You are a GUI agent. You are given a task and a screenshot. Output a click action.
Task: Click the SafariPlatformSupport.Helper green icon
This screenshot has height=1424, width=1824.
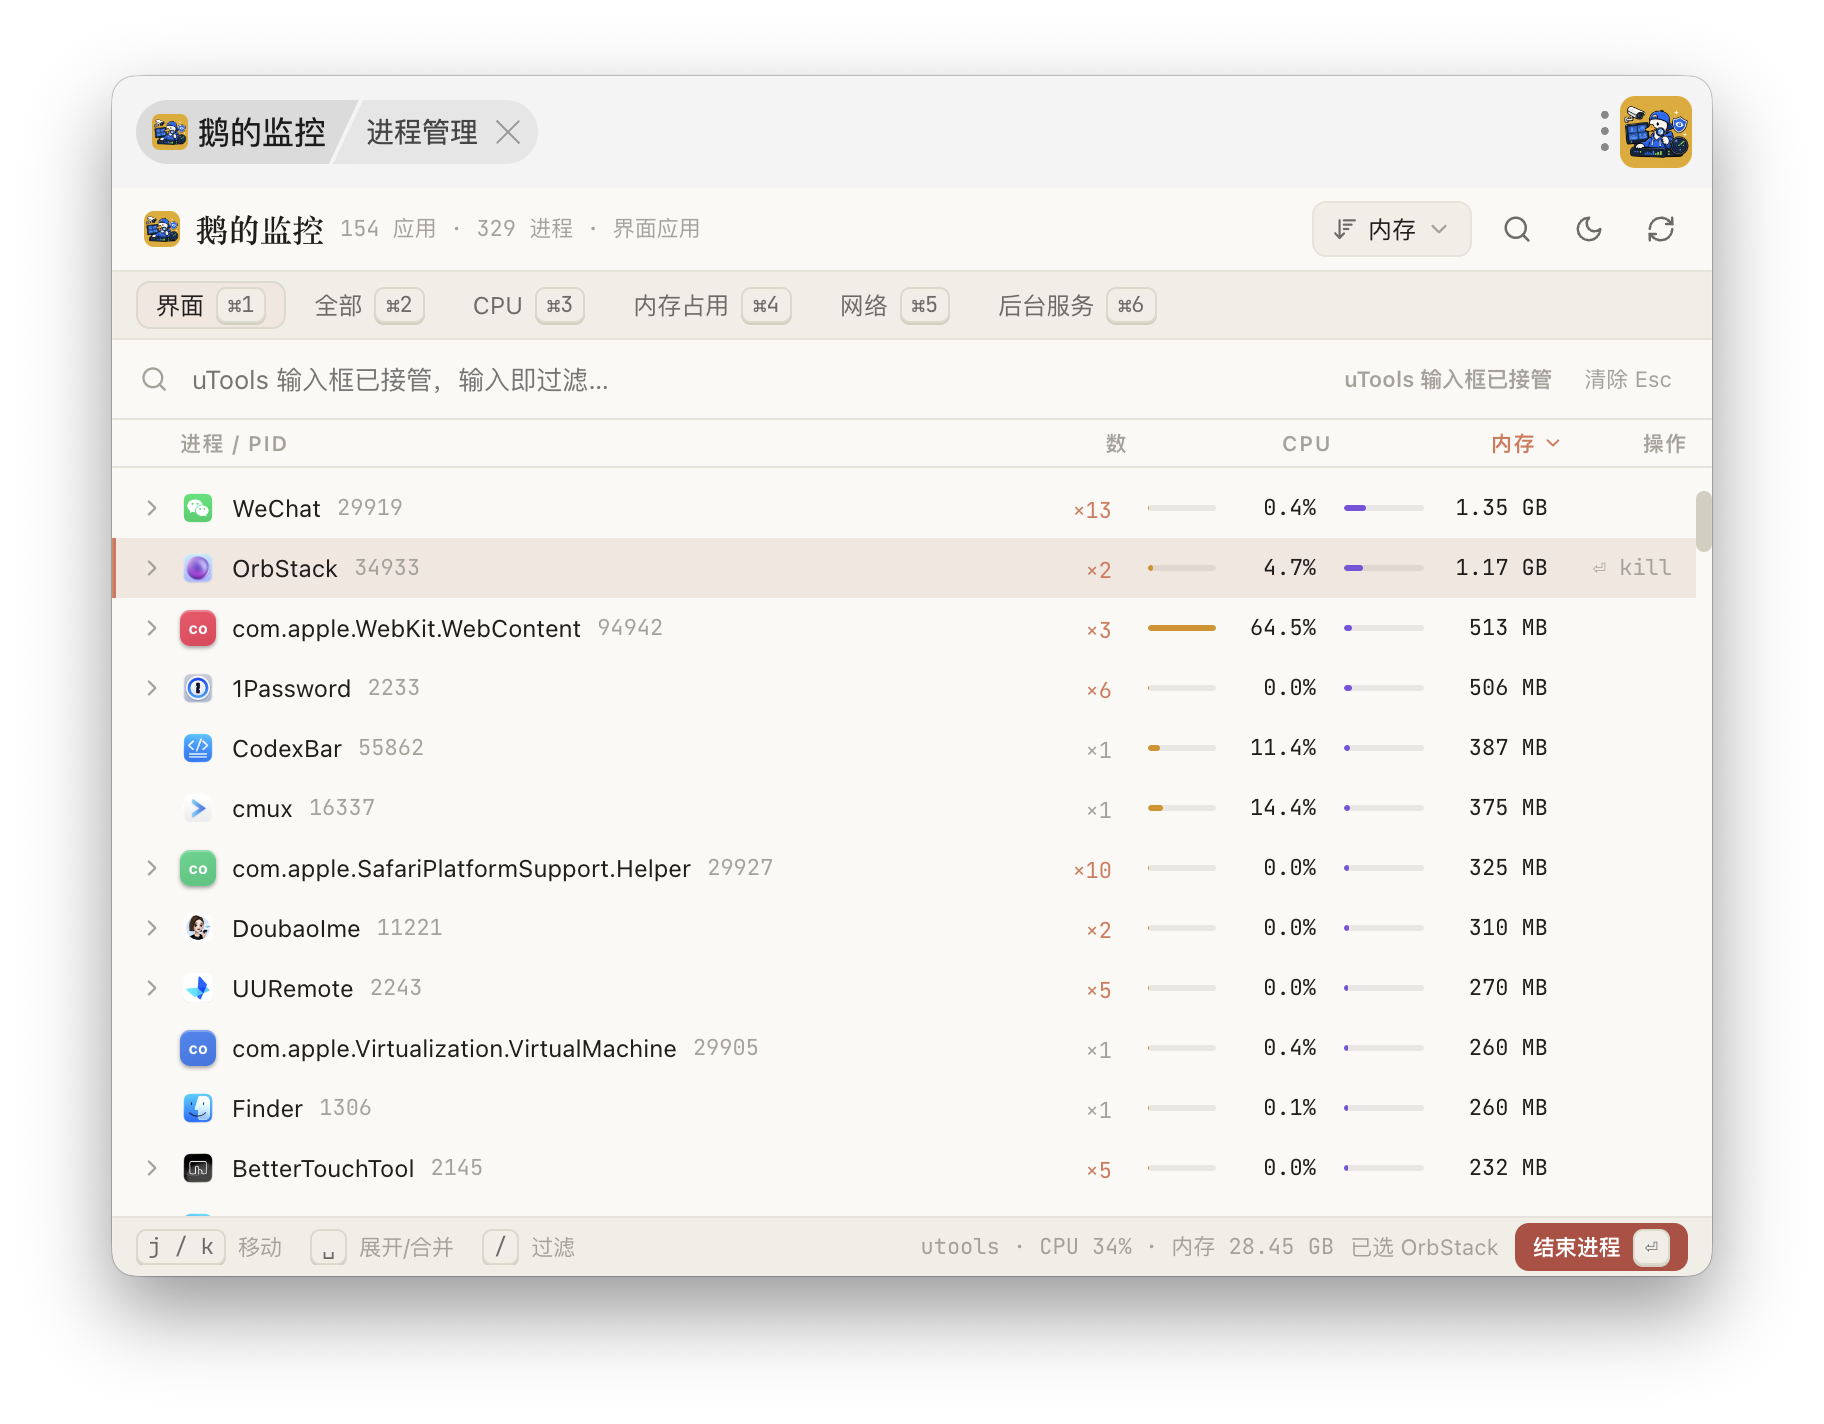pos(198,868)
